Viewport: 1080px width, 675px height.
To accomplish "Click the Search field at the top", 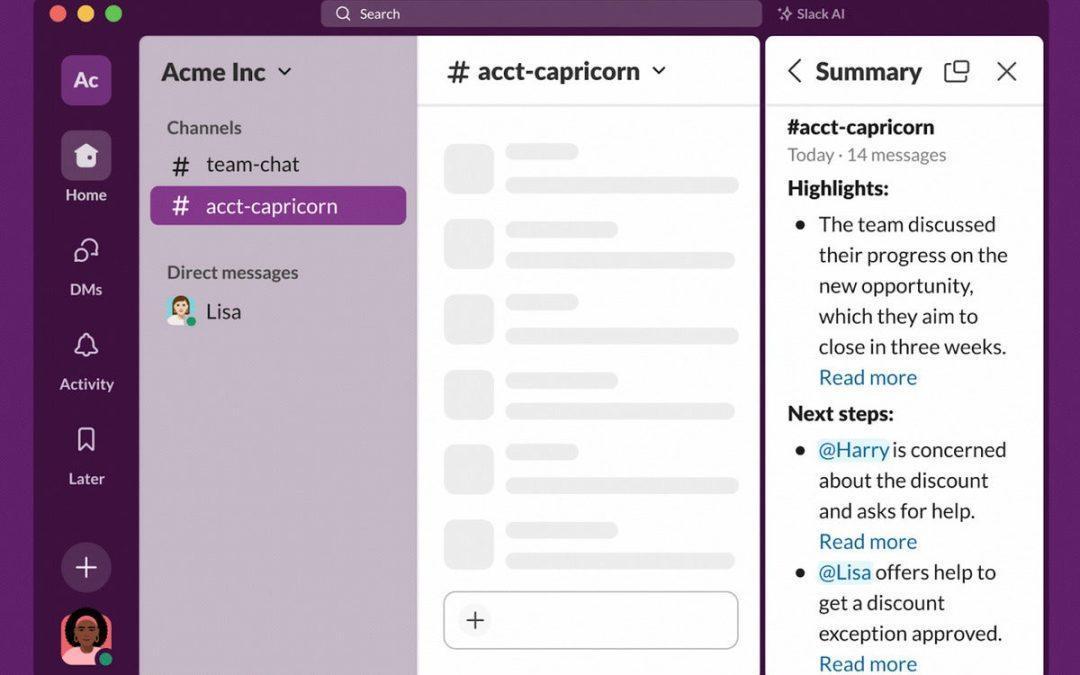I will pyautogui.click(x=541, y=14).
